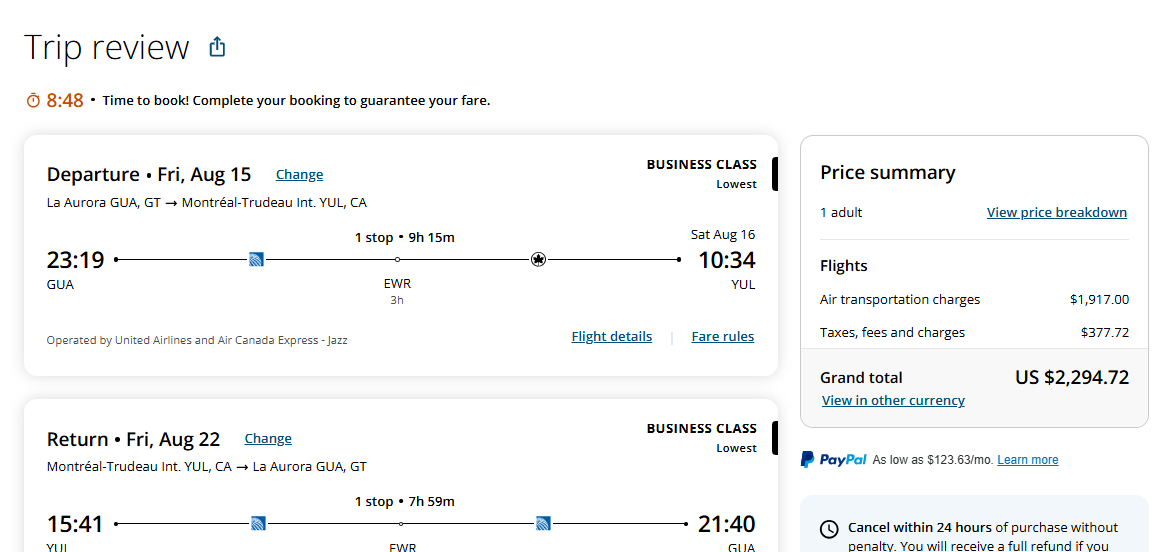This screenshot has height=552, width=1169.
Task: Click the Air Canada maple leaf logo
Action: pos(539,260)
